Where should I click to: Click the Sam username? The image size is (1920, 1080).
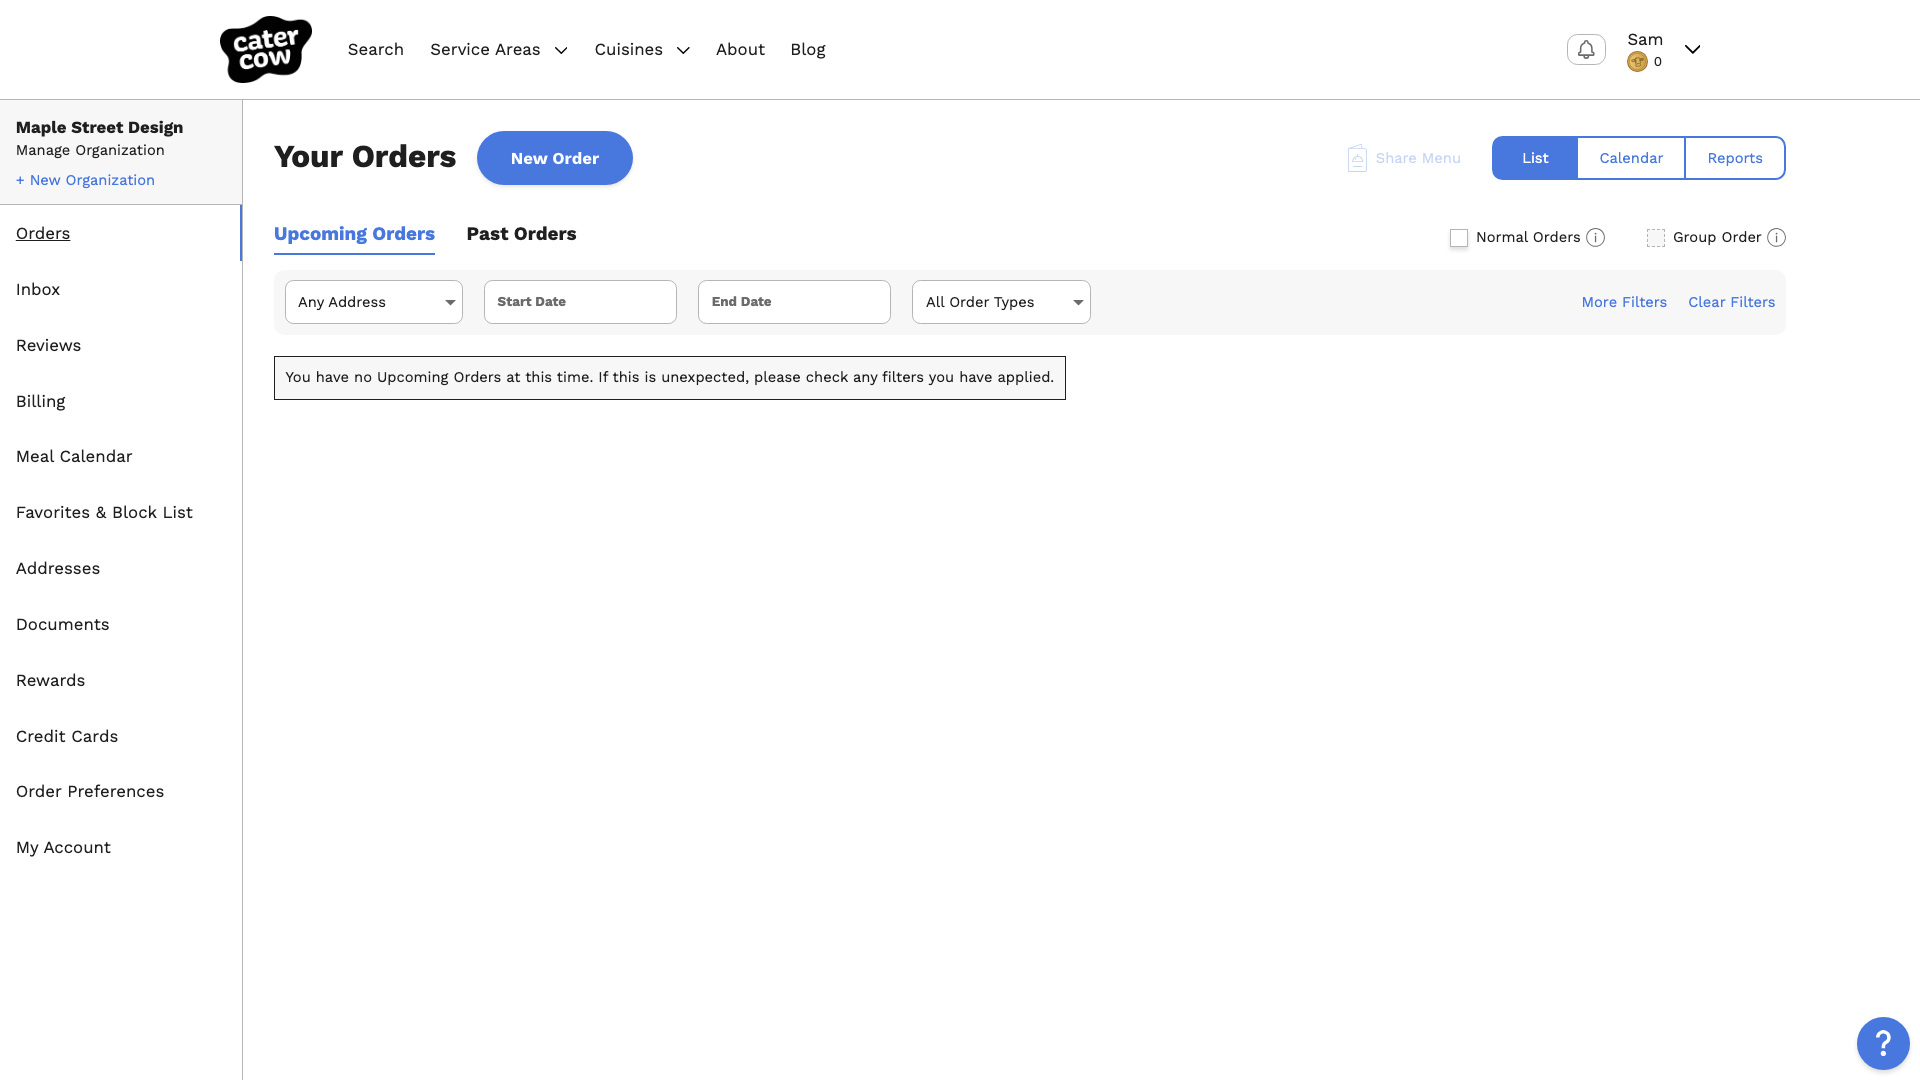(x=1645, y=39)
